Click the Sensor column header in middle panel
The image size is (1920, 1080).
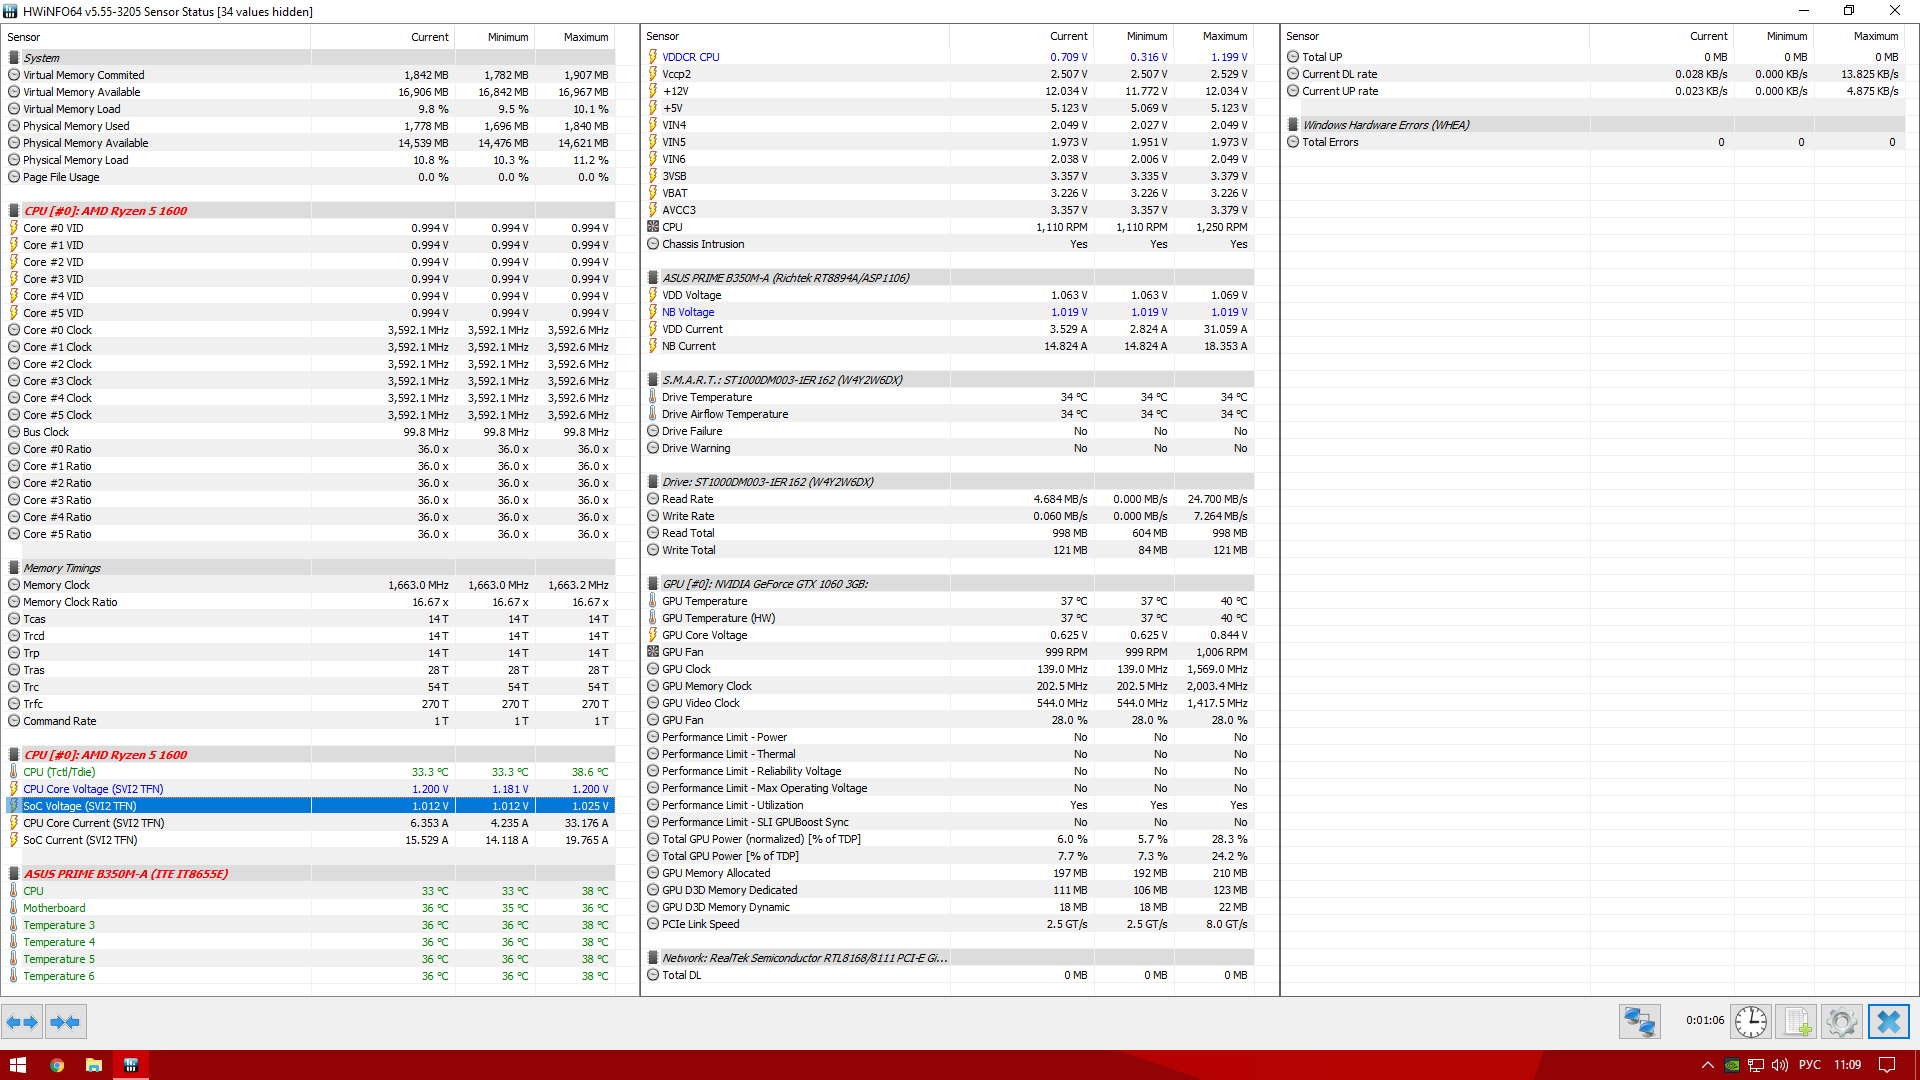click(x=663, y=36)
